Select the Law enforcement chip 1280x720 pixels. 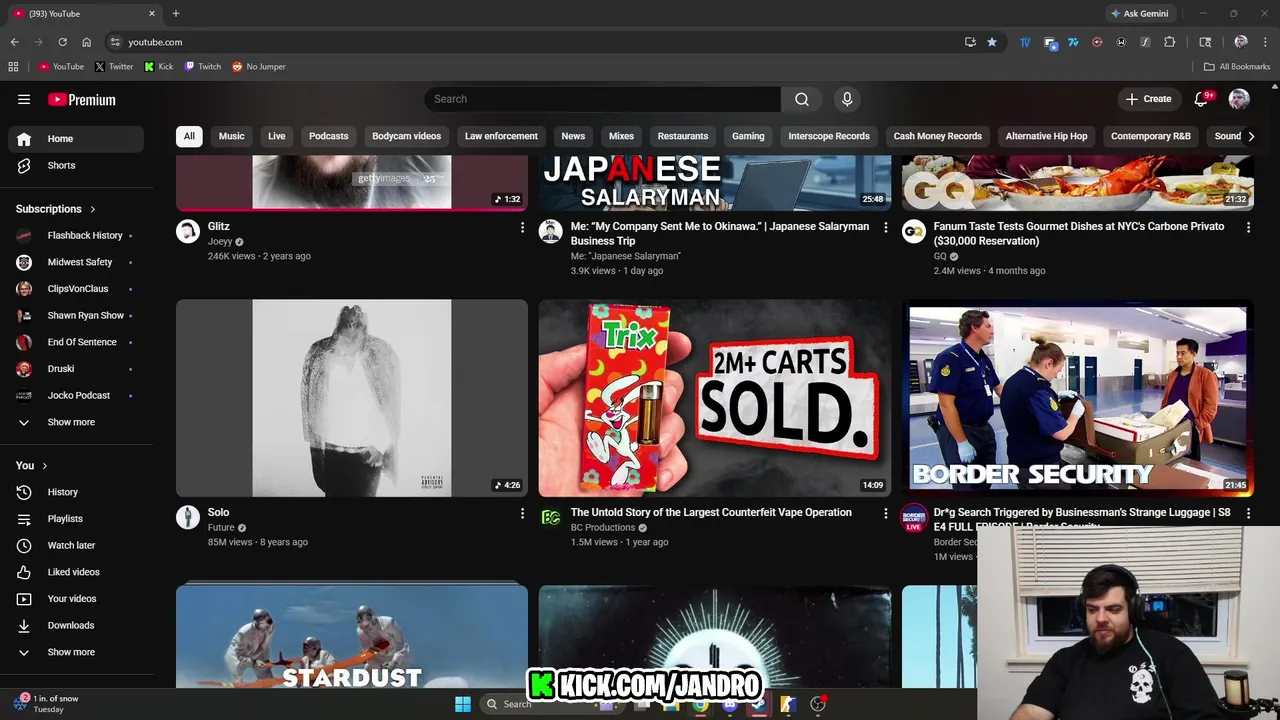point(501,136)
